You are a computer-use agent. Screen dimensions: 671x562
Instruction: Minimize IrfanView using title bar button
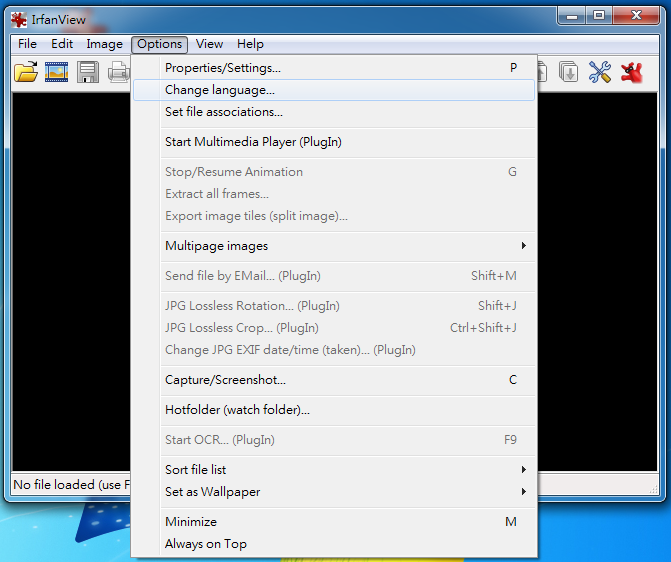coord(572,16)
